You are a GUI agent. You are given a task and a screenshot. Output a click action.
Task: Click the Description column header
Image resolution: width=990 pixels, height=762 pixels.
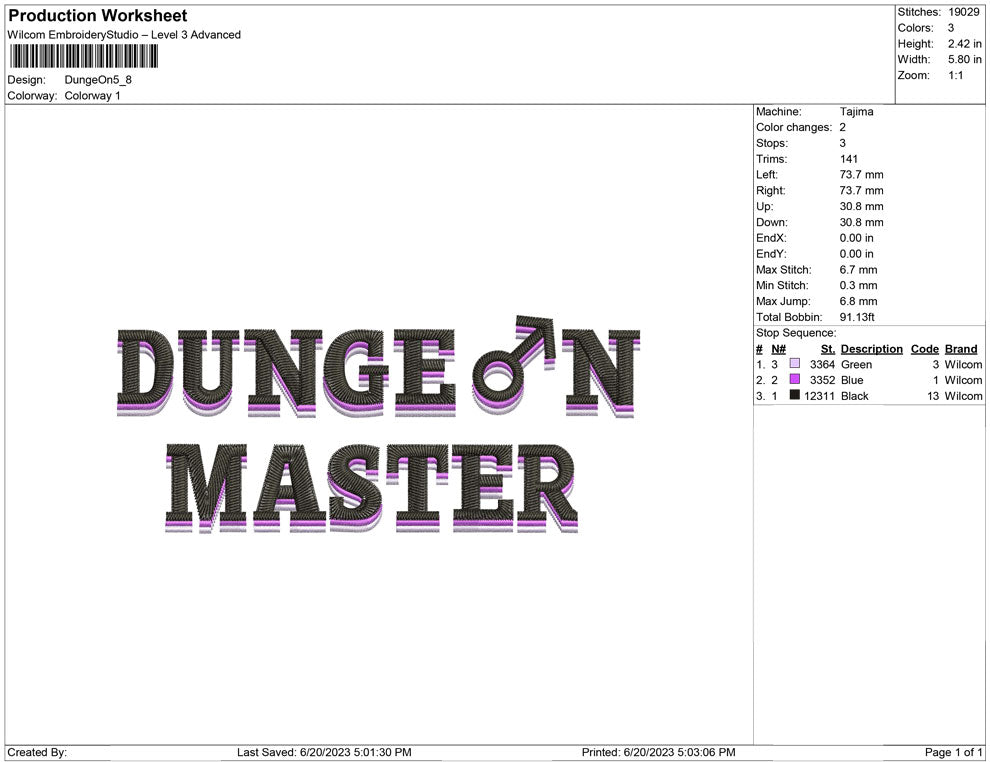(871, 348)
